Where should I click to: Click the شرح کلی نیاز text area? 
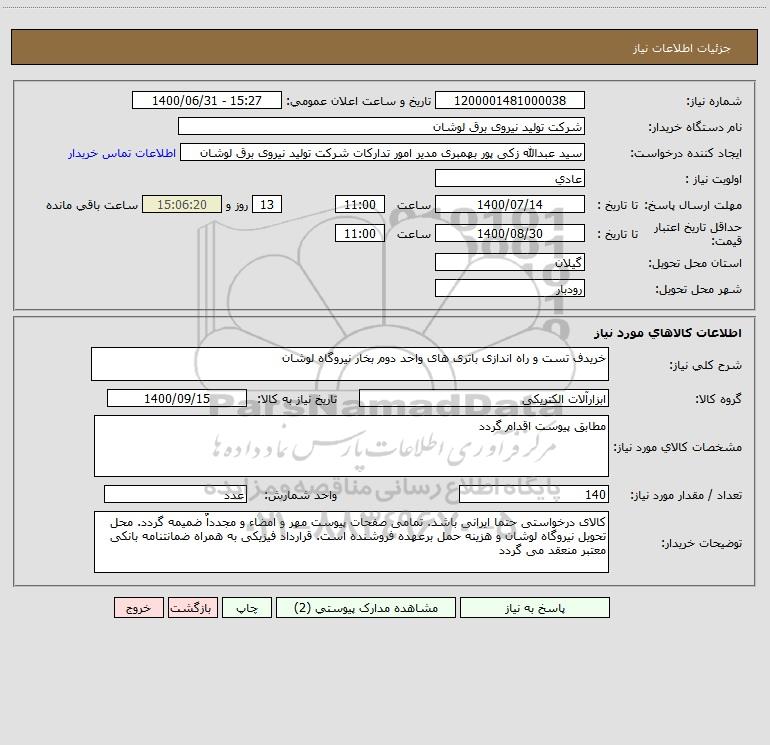pyautogui.click(x=350, y=364)
